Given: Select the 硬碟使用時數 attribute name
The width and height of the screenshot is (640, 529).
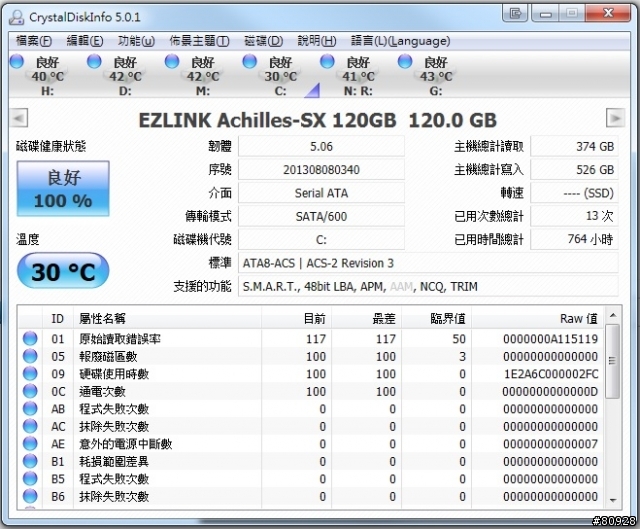Looking at the screenshot, I should (x=114, y=374).
